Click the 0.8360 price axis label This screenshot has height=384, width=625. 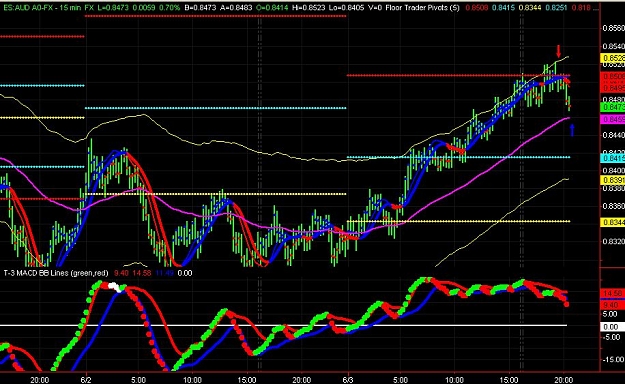click(614, 206)
